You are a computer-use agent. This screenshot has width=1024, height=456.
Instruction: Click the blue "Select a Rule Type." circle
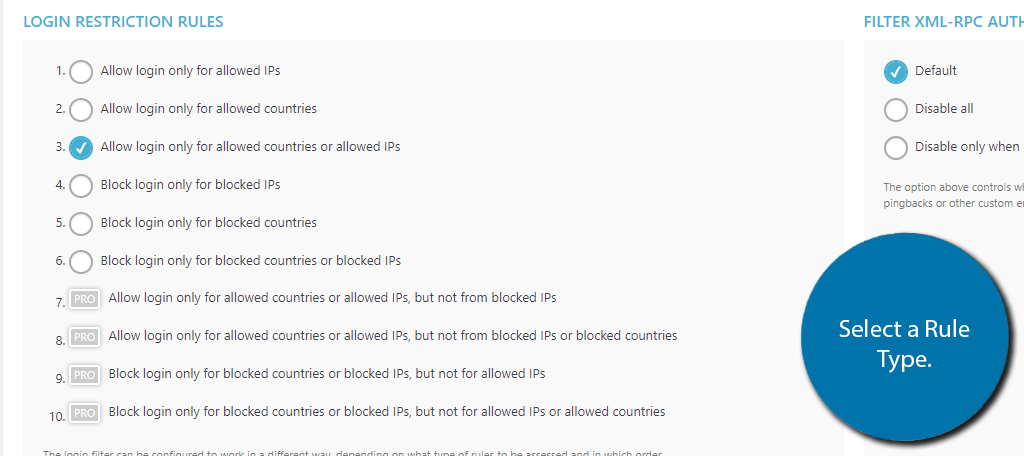tap(904, 336)
